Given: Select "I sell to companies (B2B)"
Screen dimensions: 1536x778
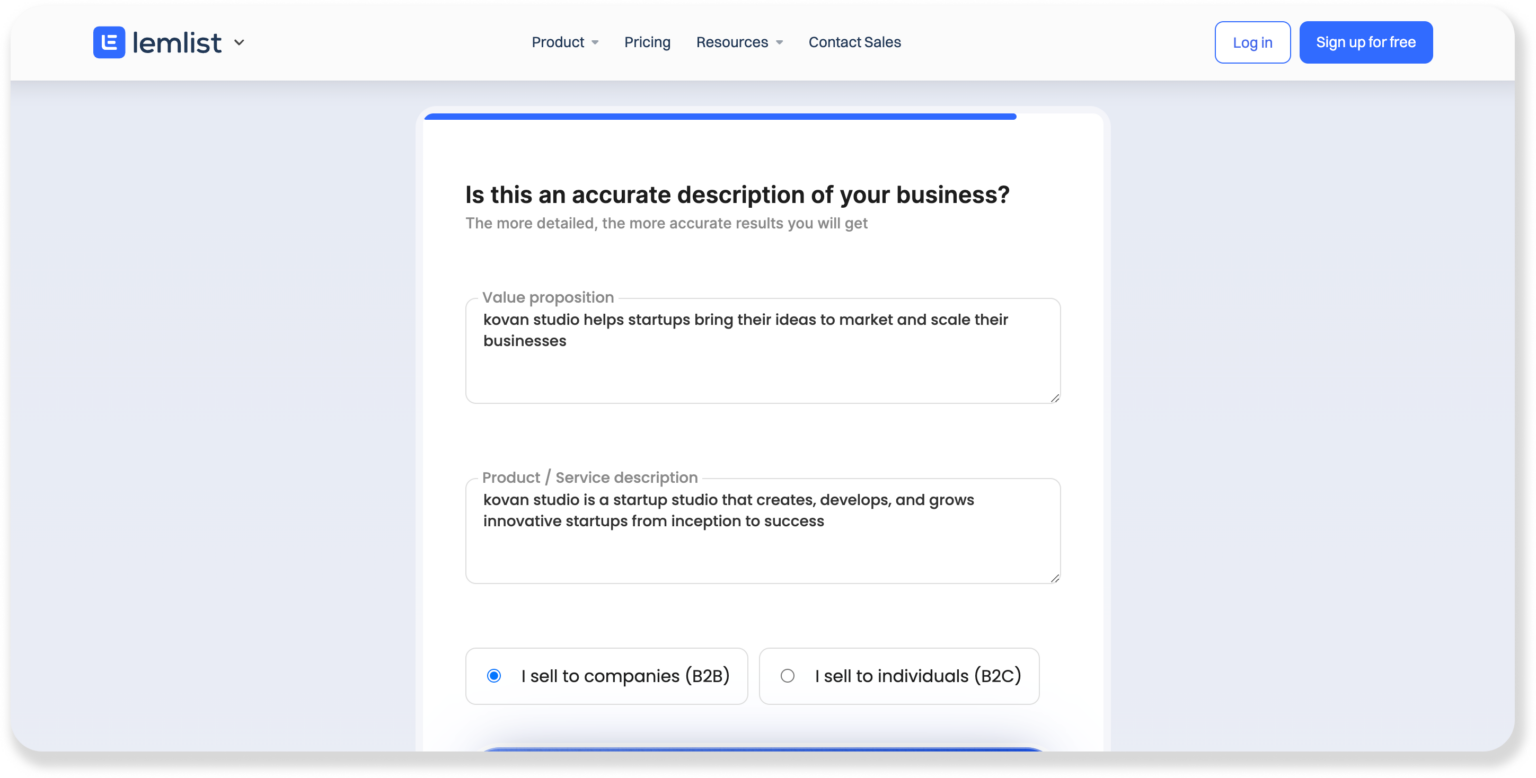Looking at the screenshot, I should [606, 676].
